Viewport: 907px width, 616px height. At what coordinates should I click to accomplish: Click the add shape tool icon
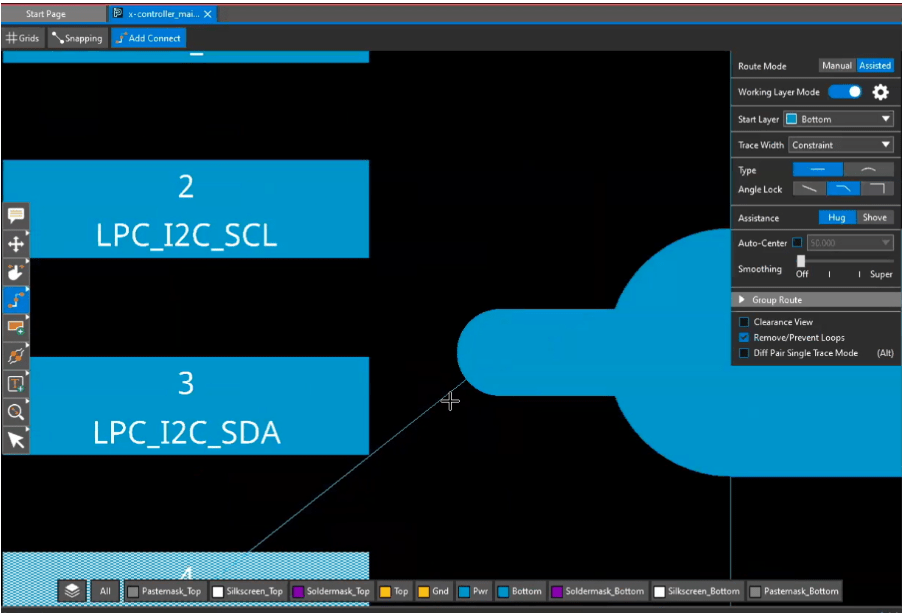pyautogui.click(x=16, y=327)
